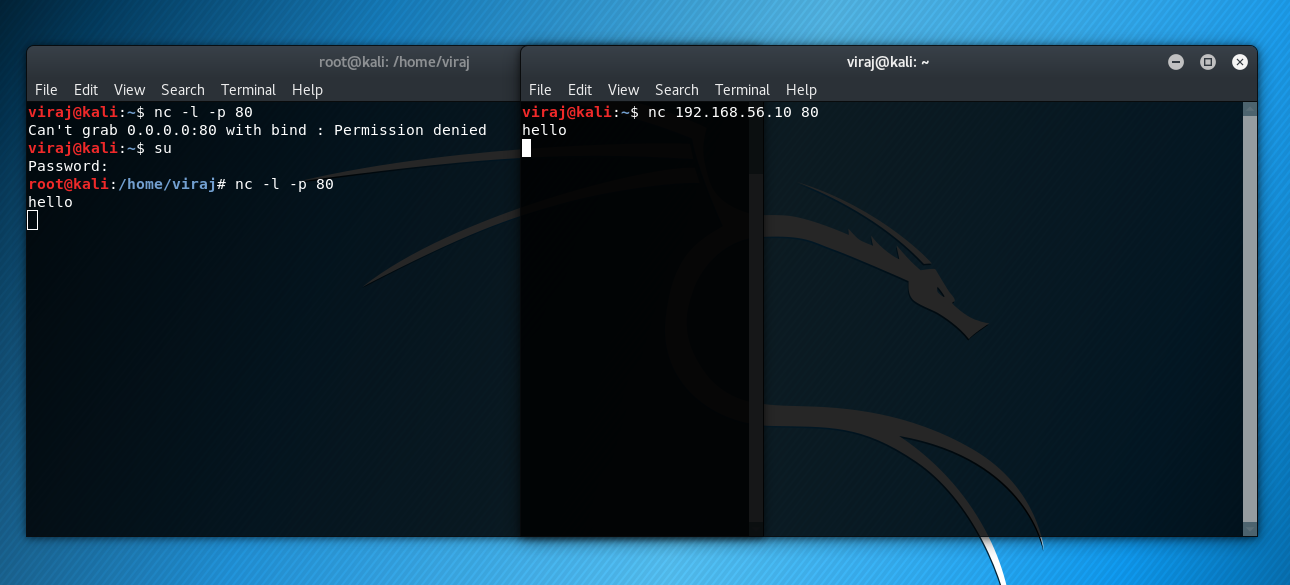
Task: Click root prompt 'nc -l -p 80' command
Action: 284,184
